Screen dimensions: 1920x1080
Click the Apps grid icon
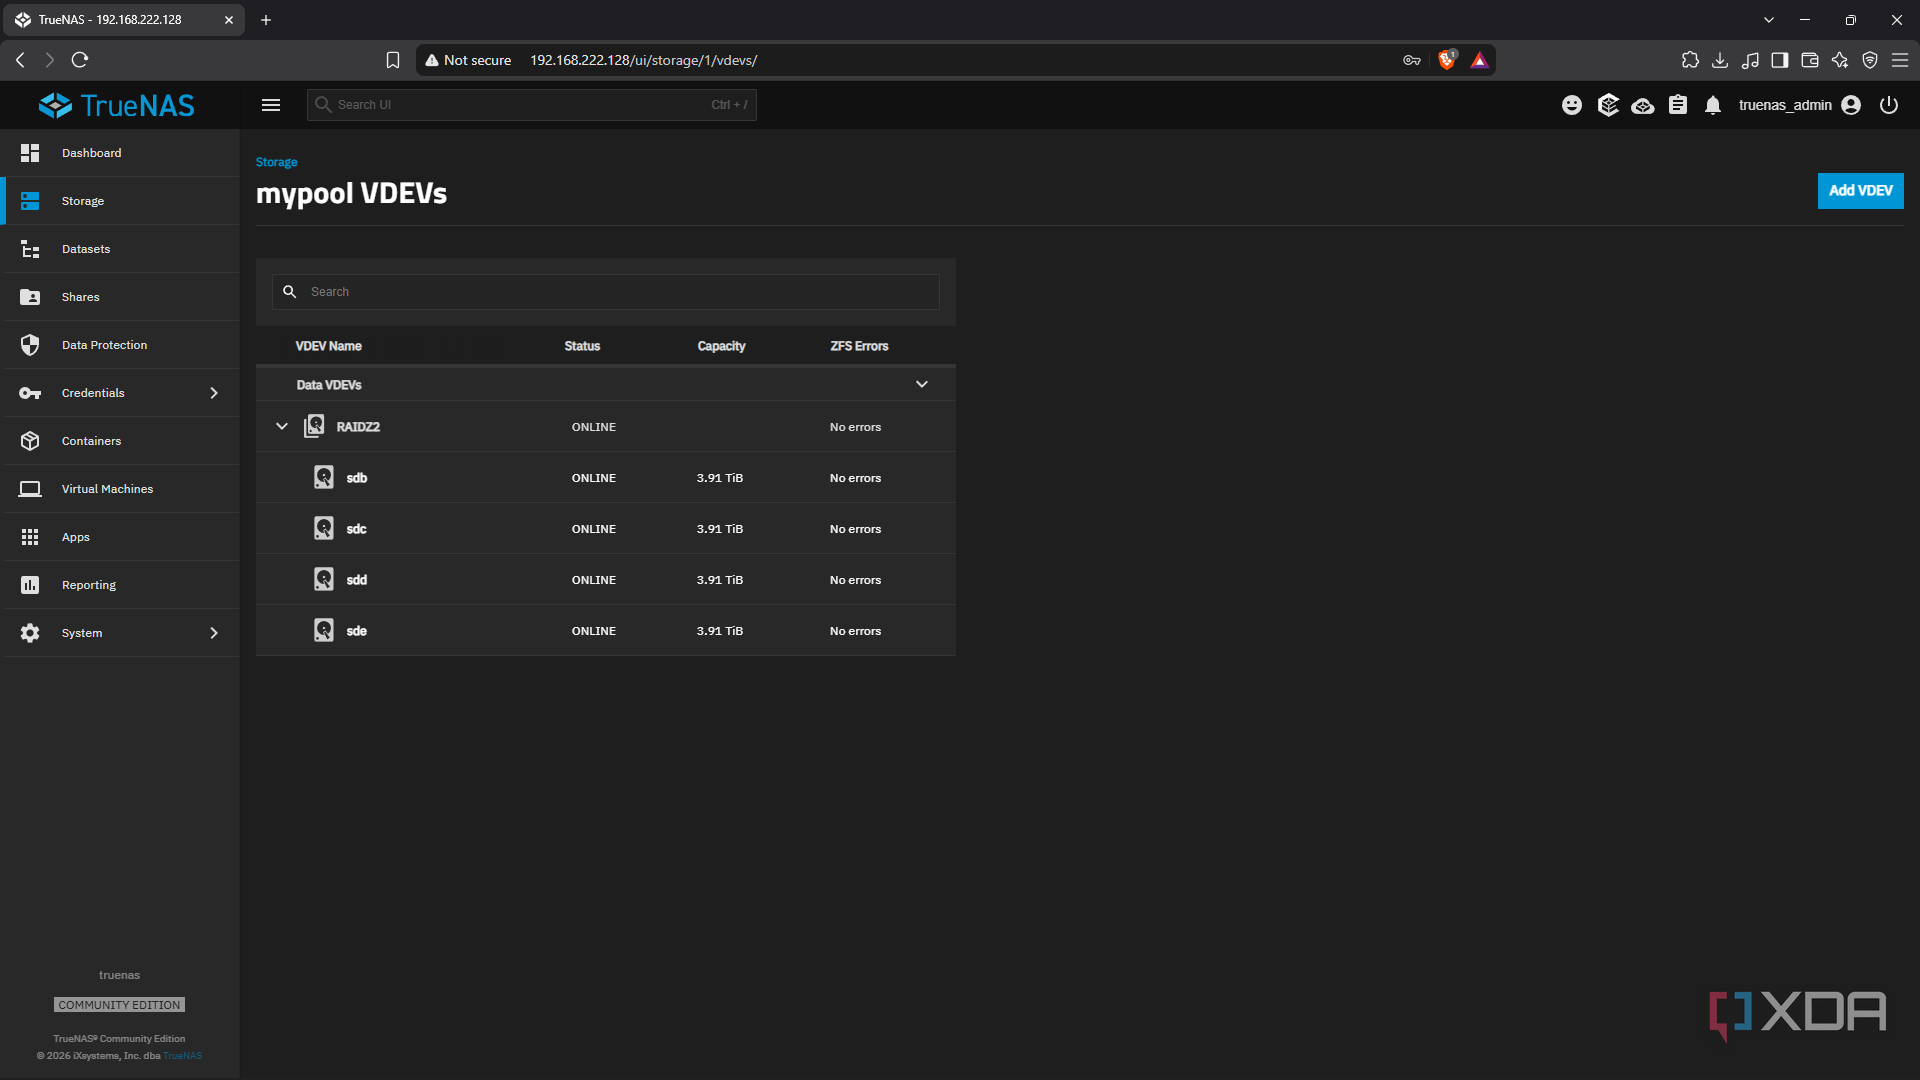coord(30,537)
